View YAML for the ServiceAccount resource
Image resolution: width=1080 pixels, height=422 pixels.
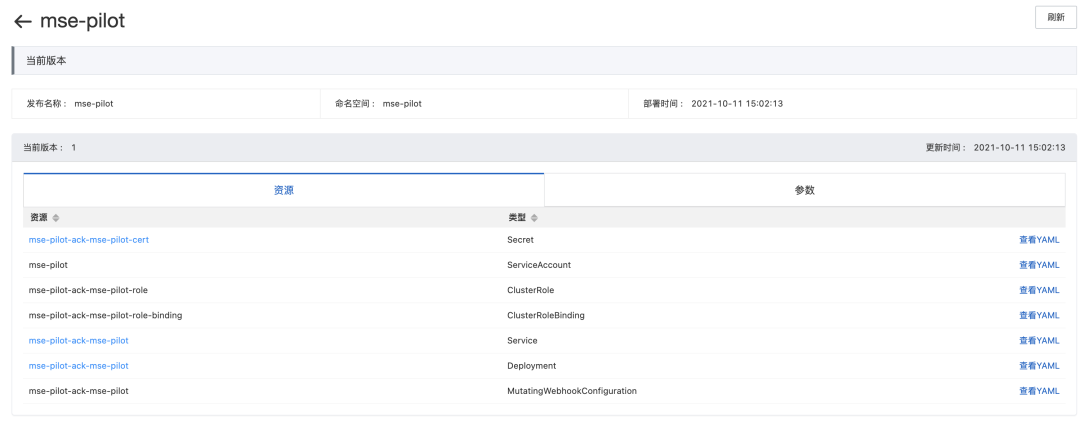(1038, 265)
